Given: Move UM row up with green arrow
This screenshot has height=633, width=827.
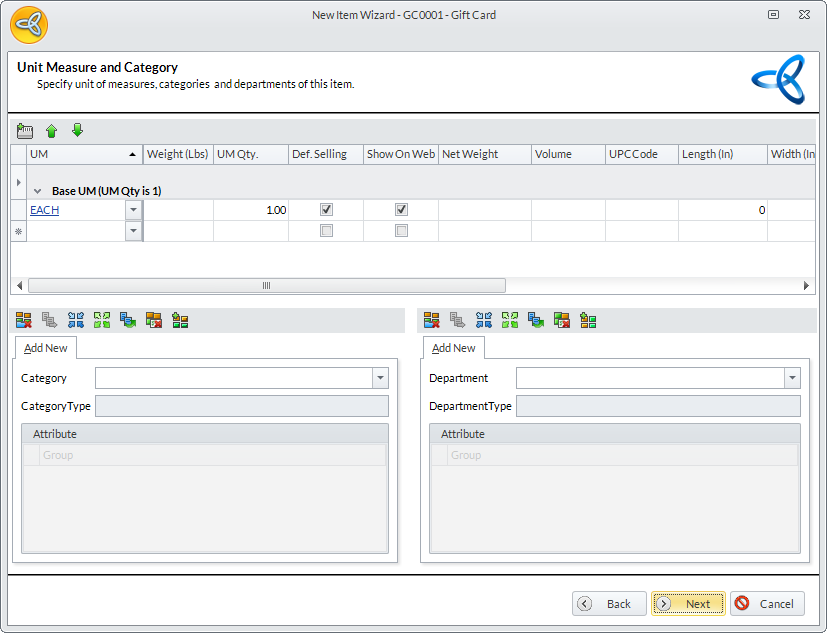Looking at the screenshot, I should click(x=52, y=131).
